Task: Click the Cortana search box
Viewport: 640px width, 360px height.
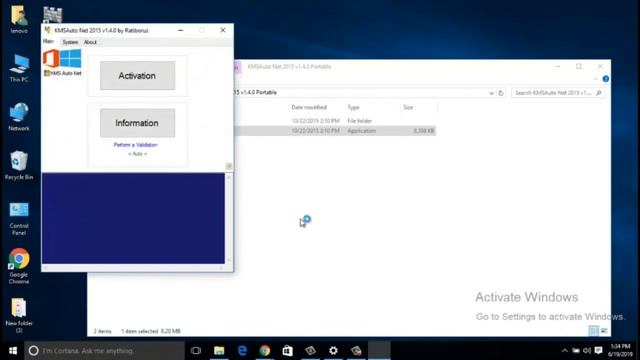Action: (x=104, y=351)
